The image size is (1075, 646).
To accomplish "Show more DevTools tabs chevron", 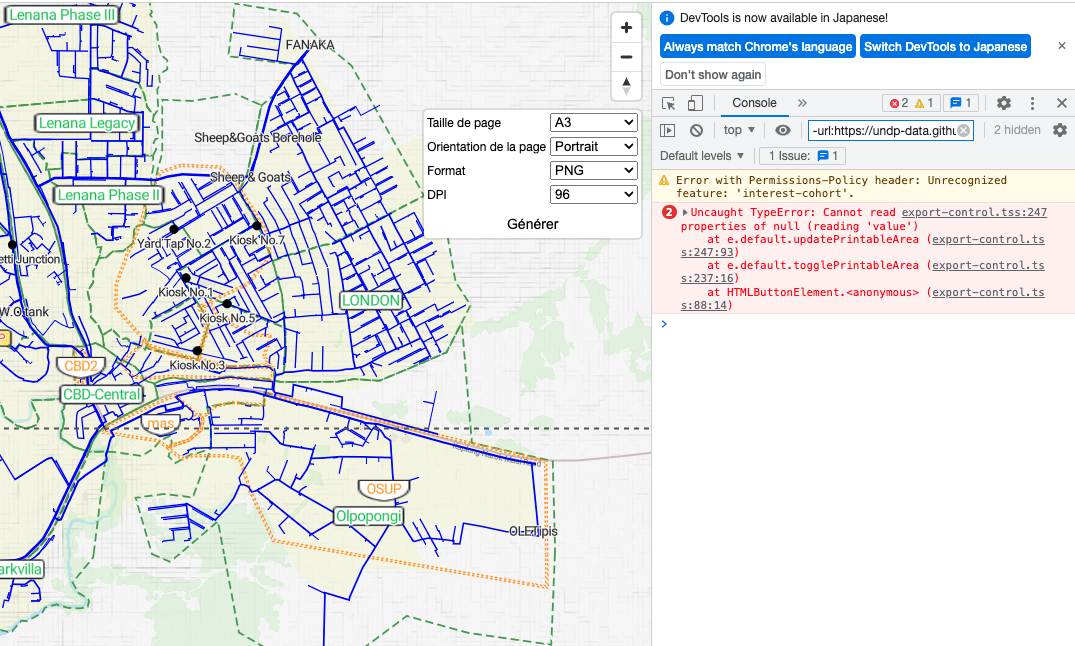I will [802, 103].
